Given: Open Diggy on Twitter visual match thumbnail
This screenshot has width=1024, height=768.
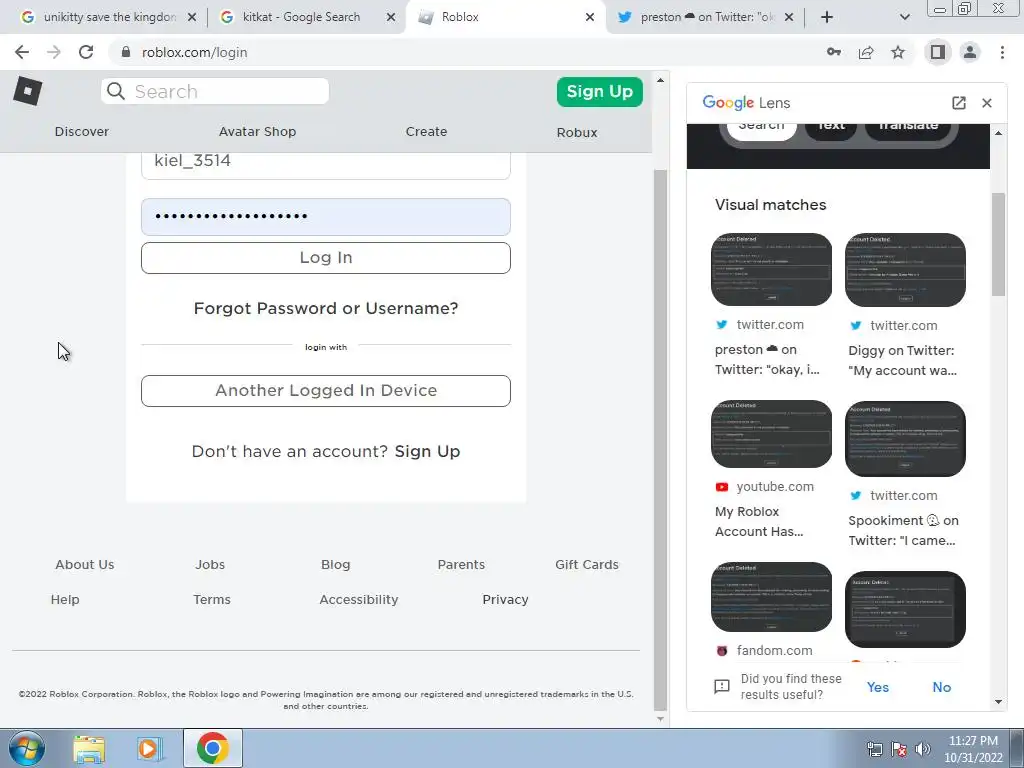Looking at the screenshot, I should [905, 269].
